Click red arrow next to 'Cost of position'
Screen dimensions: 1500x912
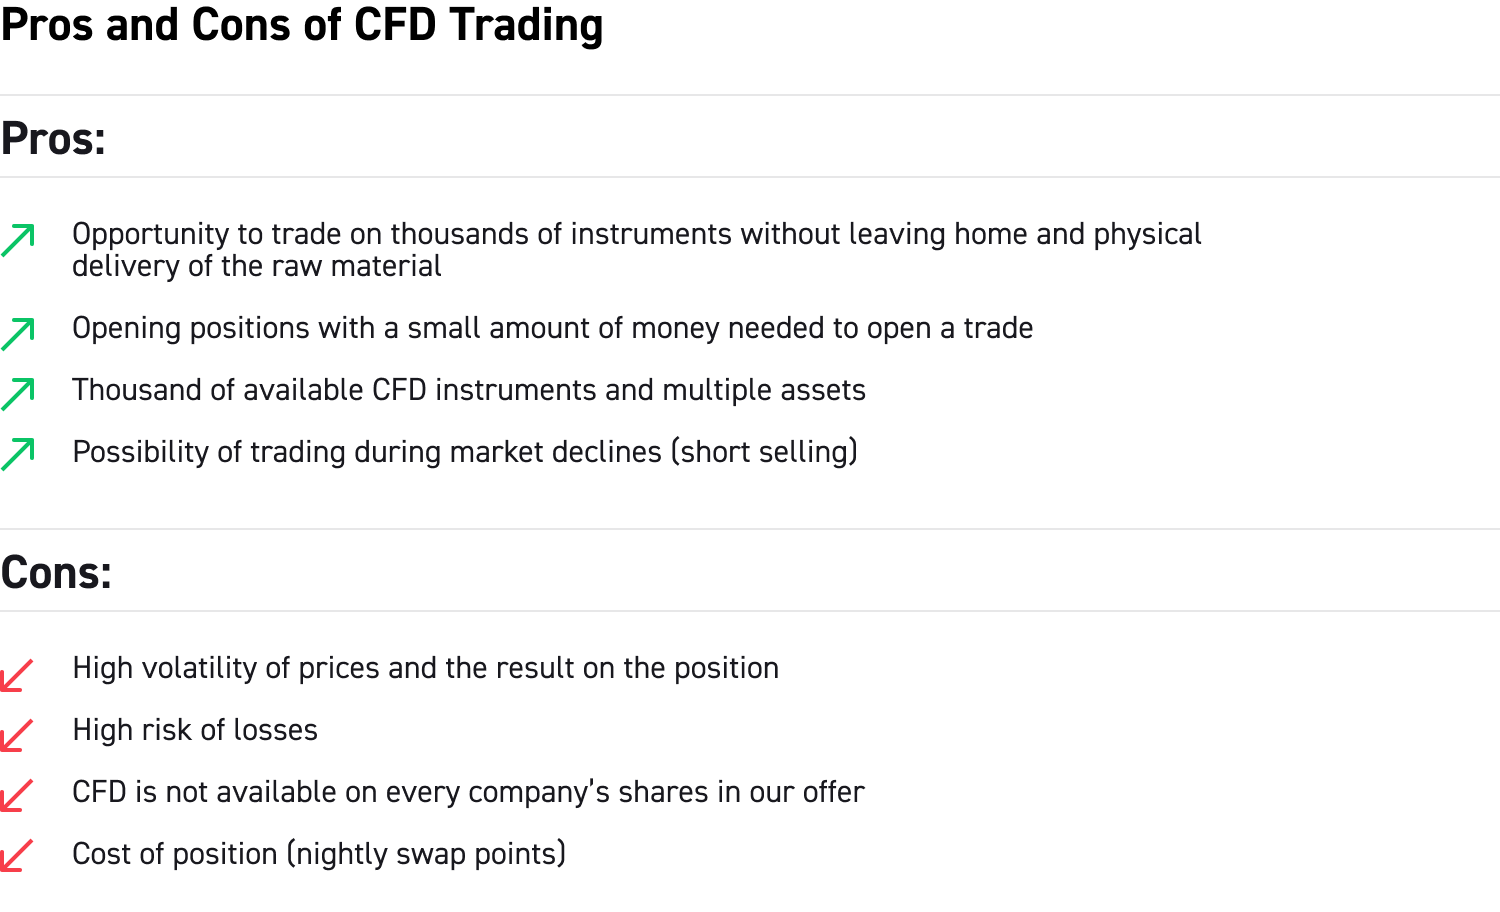click(17, 856)
